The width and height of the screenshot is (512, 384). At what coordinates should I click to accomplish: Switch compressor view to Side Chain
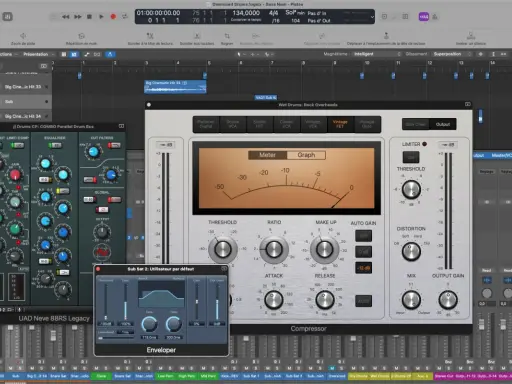pos(415,124)
